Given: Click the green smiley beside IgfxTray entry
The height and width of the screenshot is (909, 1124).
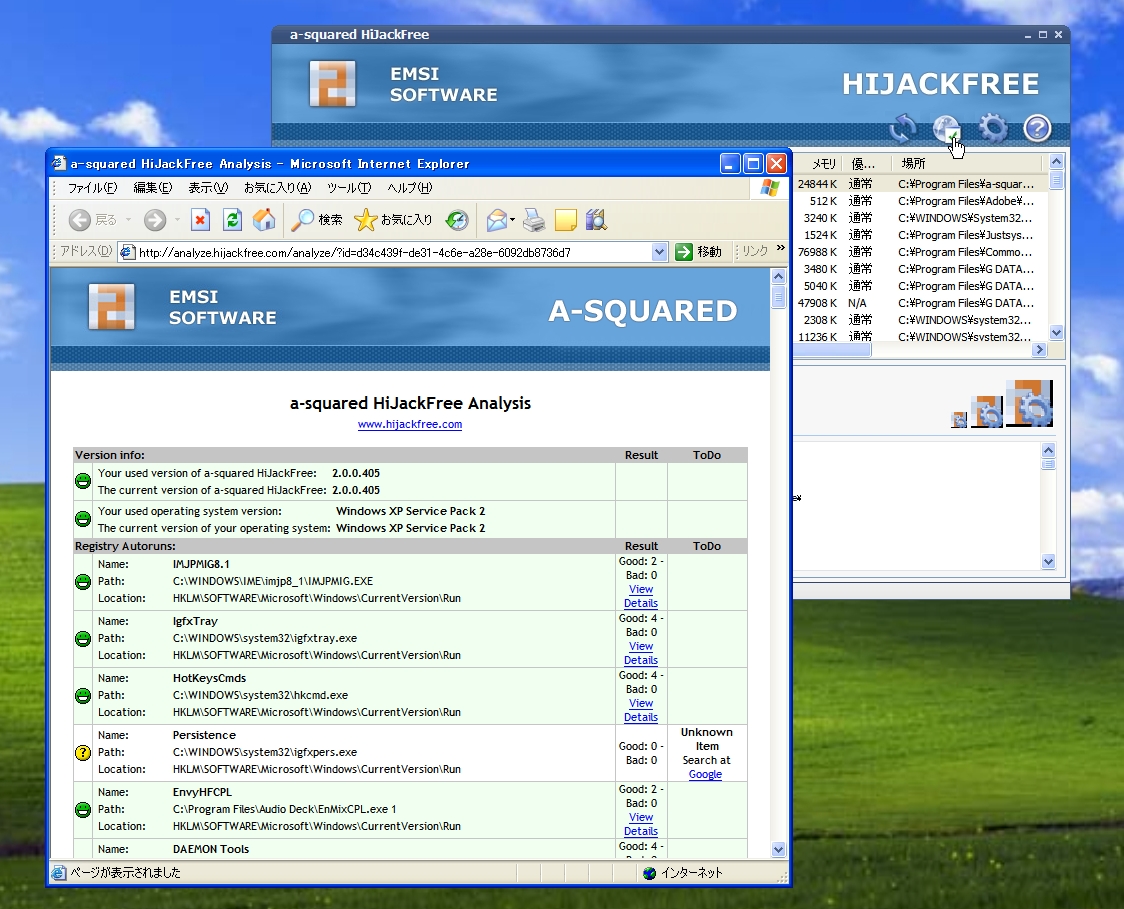Looking at the screenshot, I should tap(83, 639).
